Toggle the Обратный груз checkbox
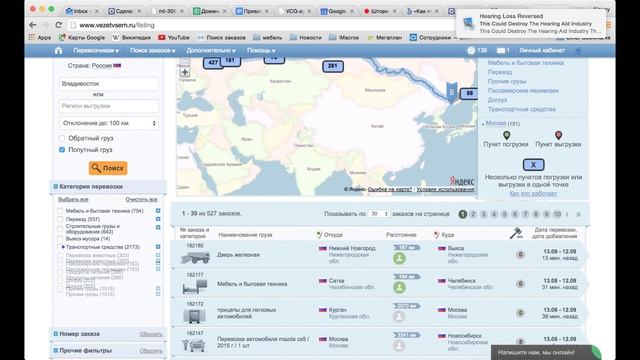640x360 pixels. click(x=62, y=138)
